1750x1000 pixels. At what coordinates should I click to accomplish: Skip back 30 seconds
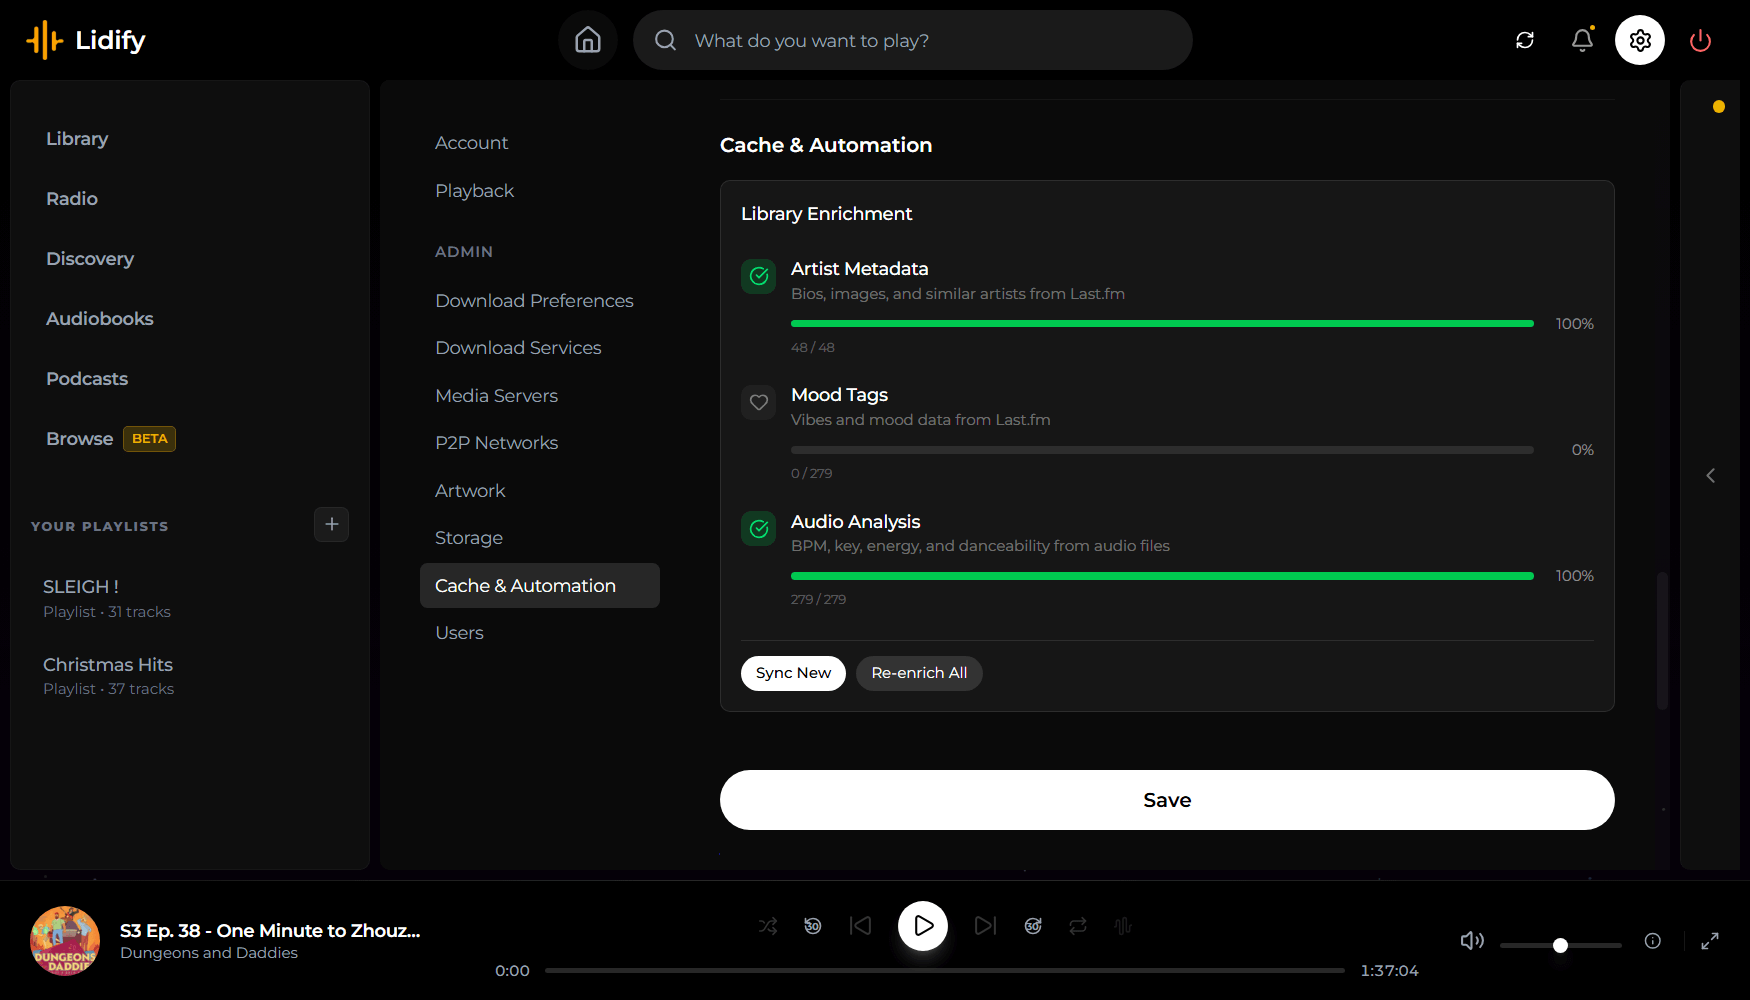click(813, 926)
